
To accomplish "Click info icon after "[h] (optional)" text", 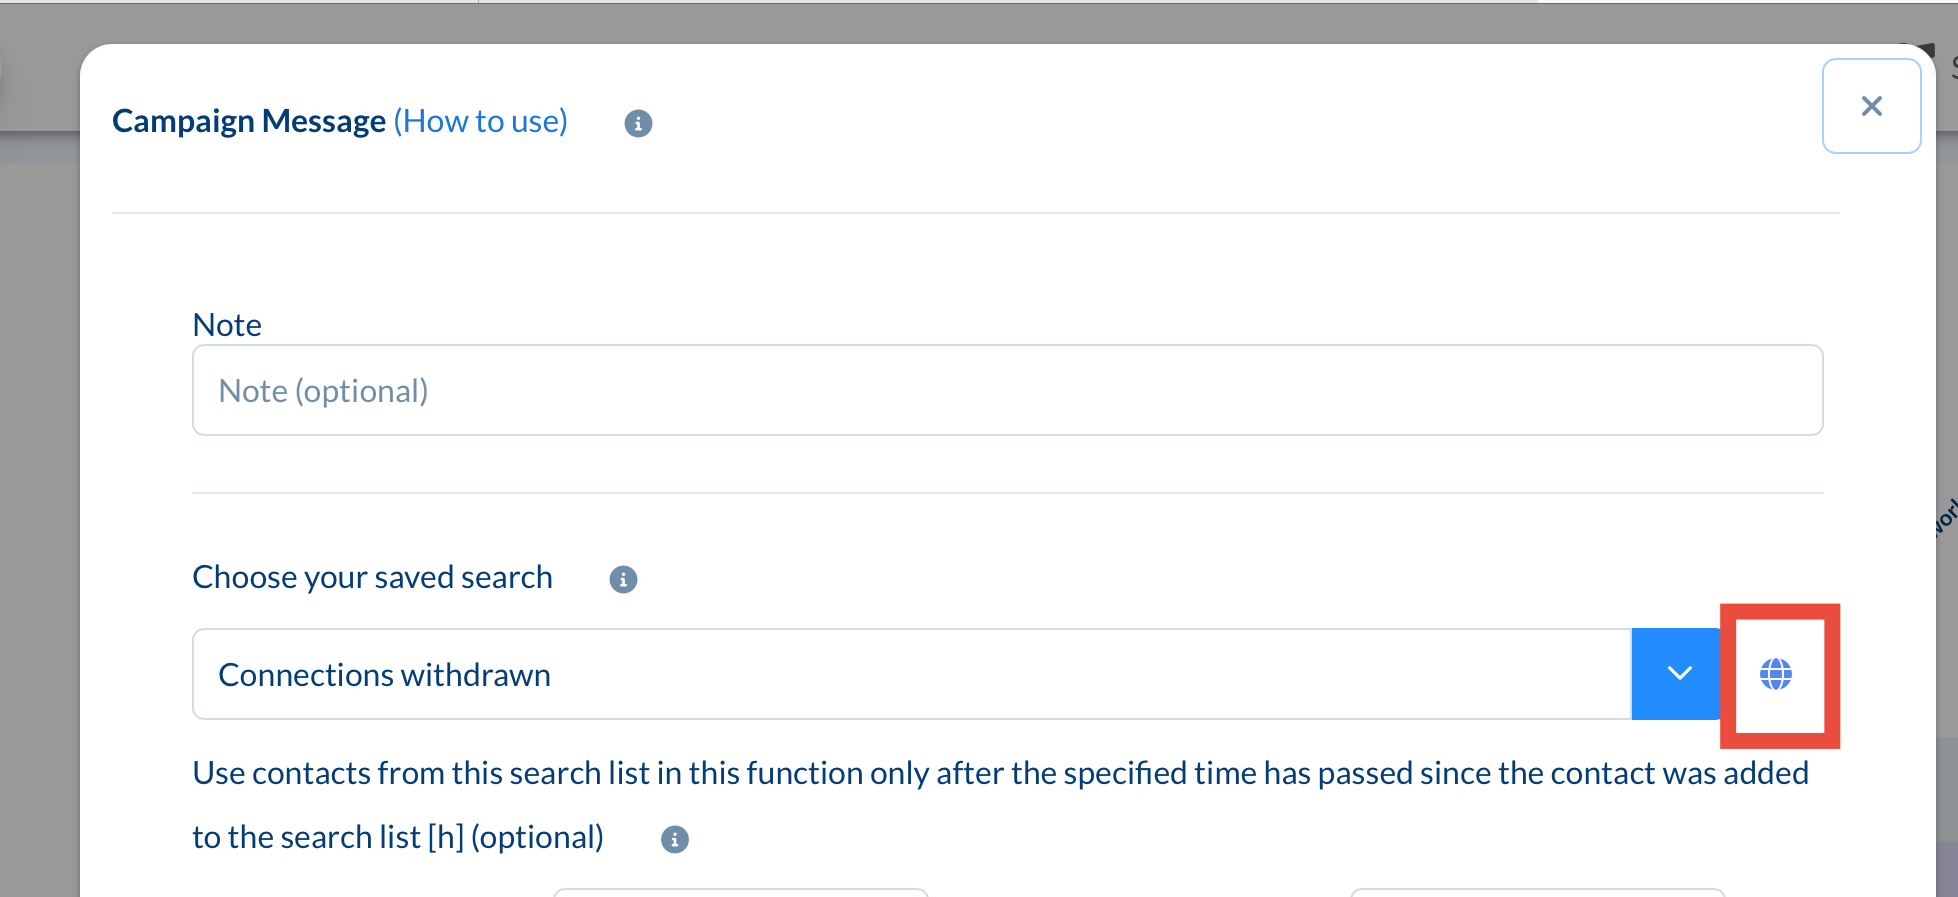I will 675,839.
